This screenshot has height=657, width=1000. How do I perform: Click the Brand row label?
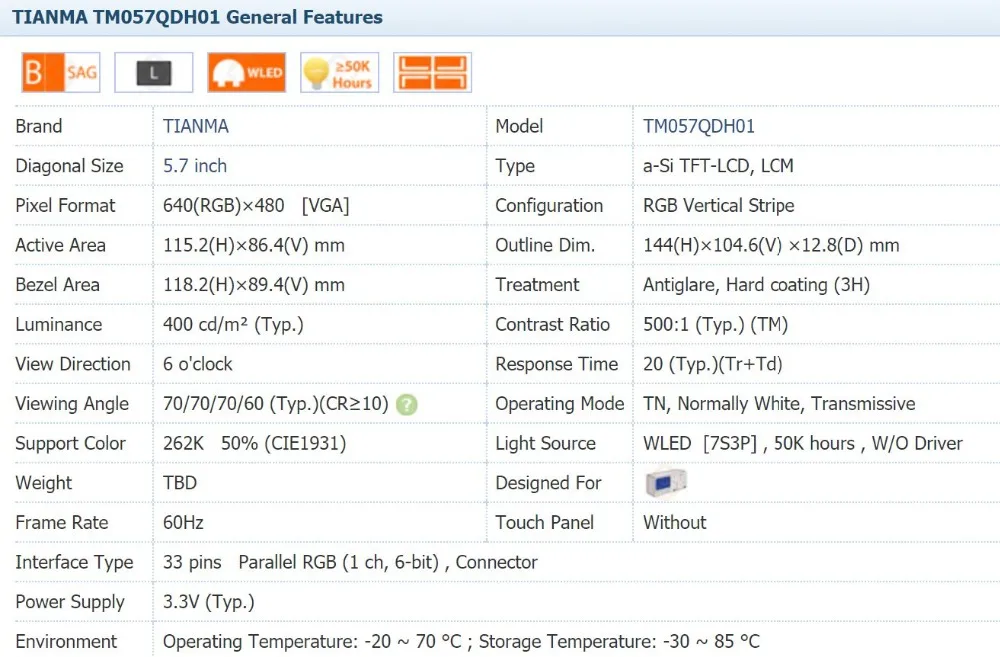(39, 126)
